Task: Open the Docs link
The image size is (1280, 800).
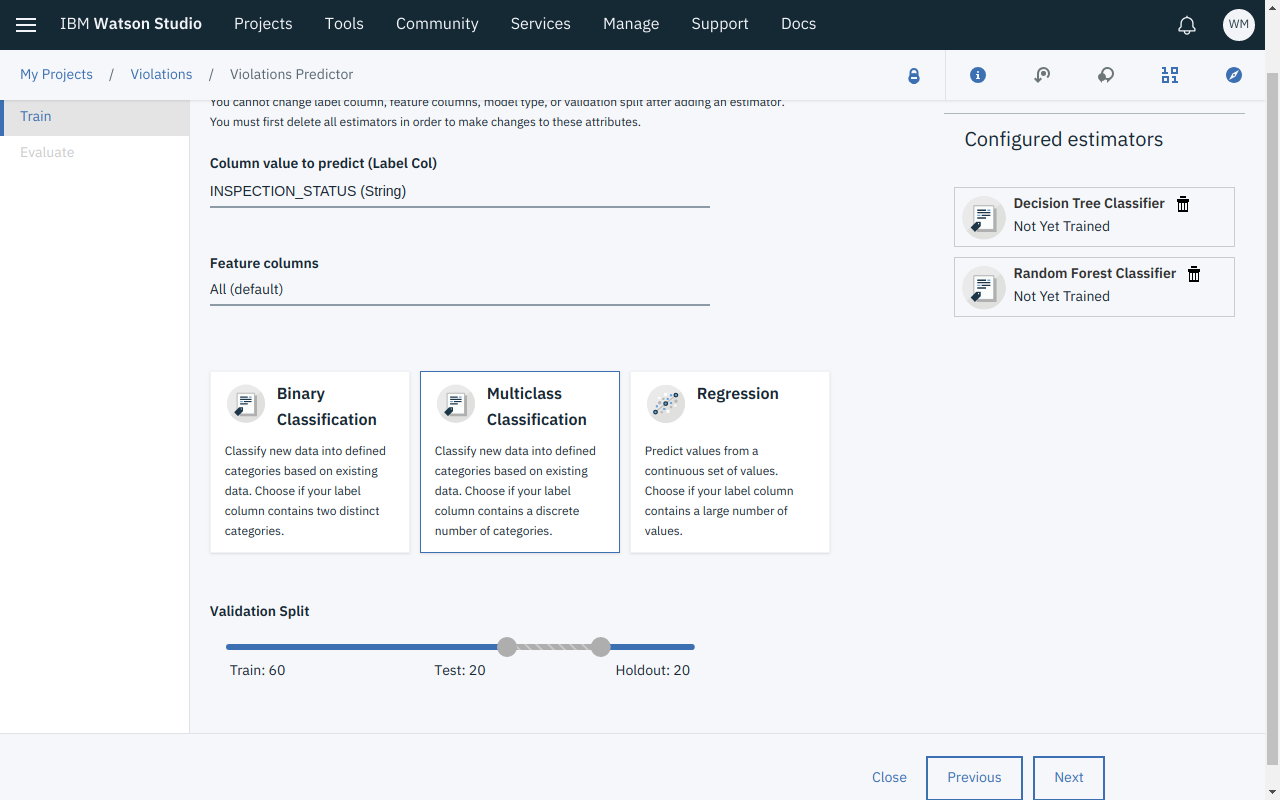Action: click(799, 24)
